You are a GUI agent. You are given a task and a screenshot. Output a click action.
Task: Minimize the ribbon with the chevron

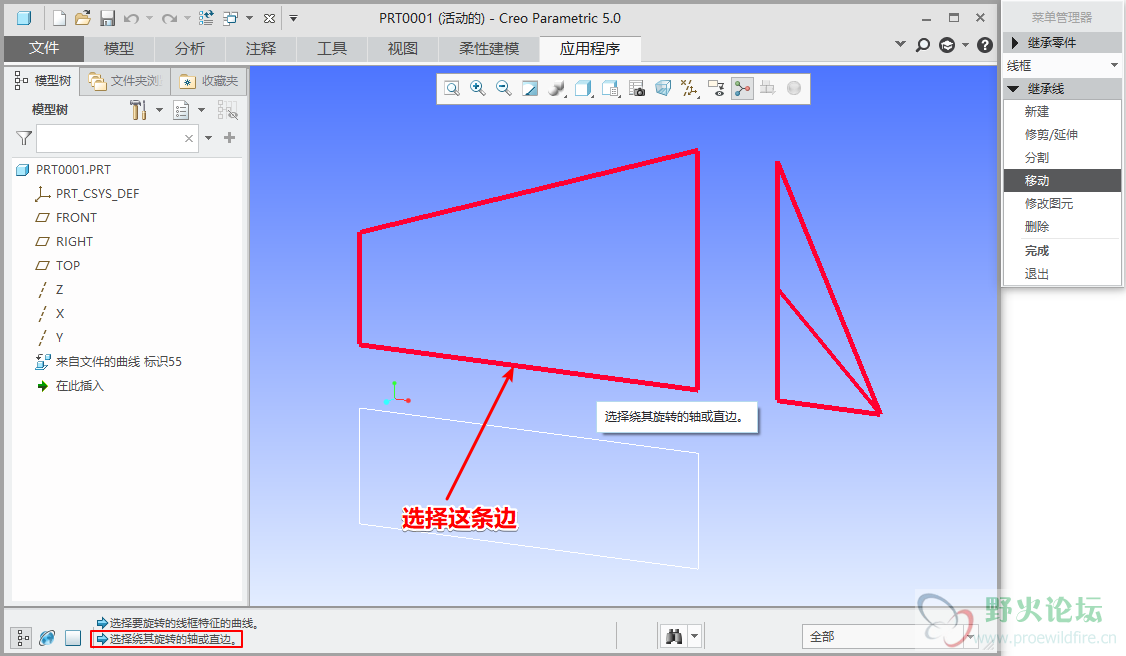900,44
